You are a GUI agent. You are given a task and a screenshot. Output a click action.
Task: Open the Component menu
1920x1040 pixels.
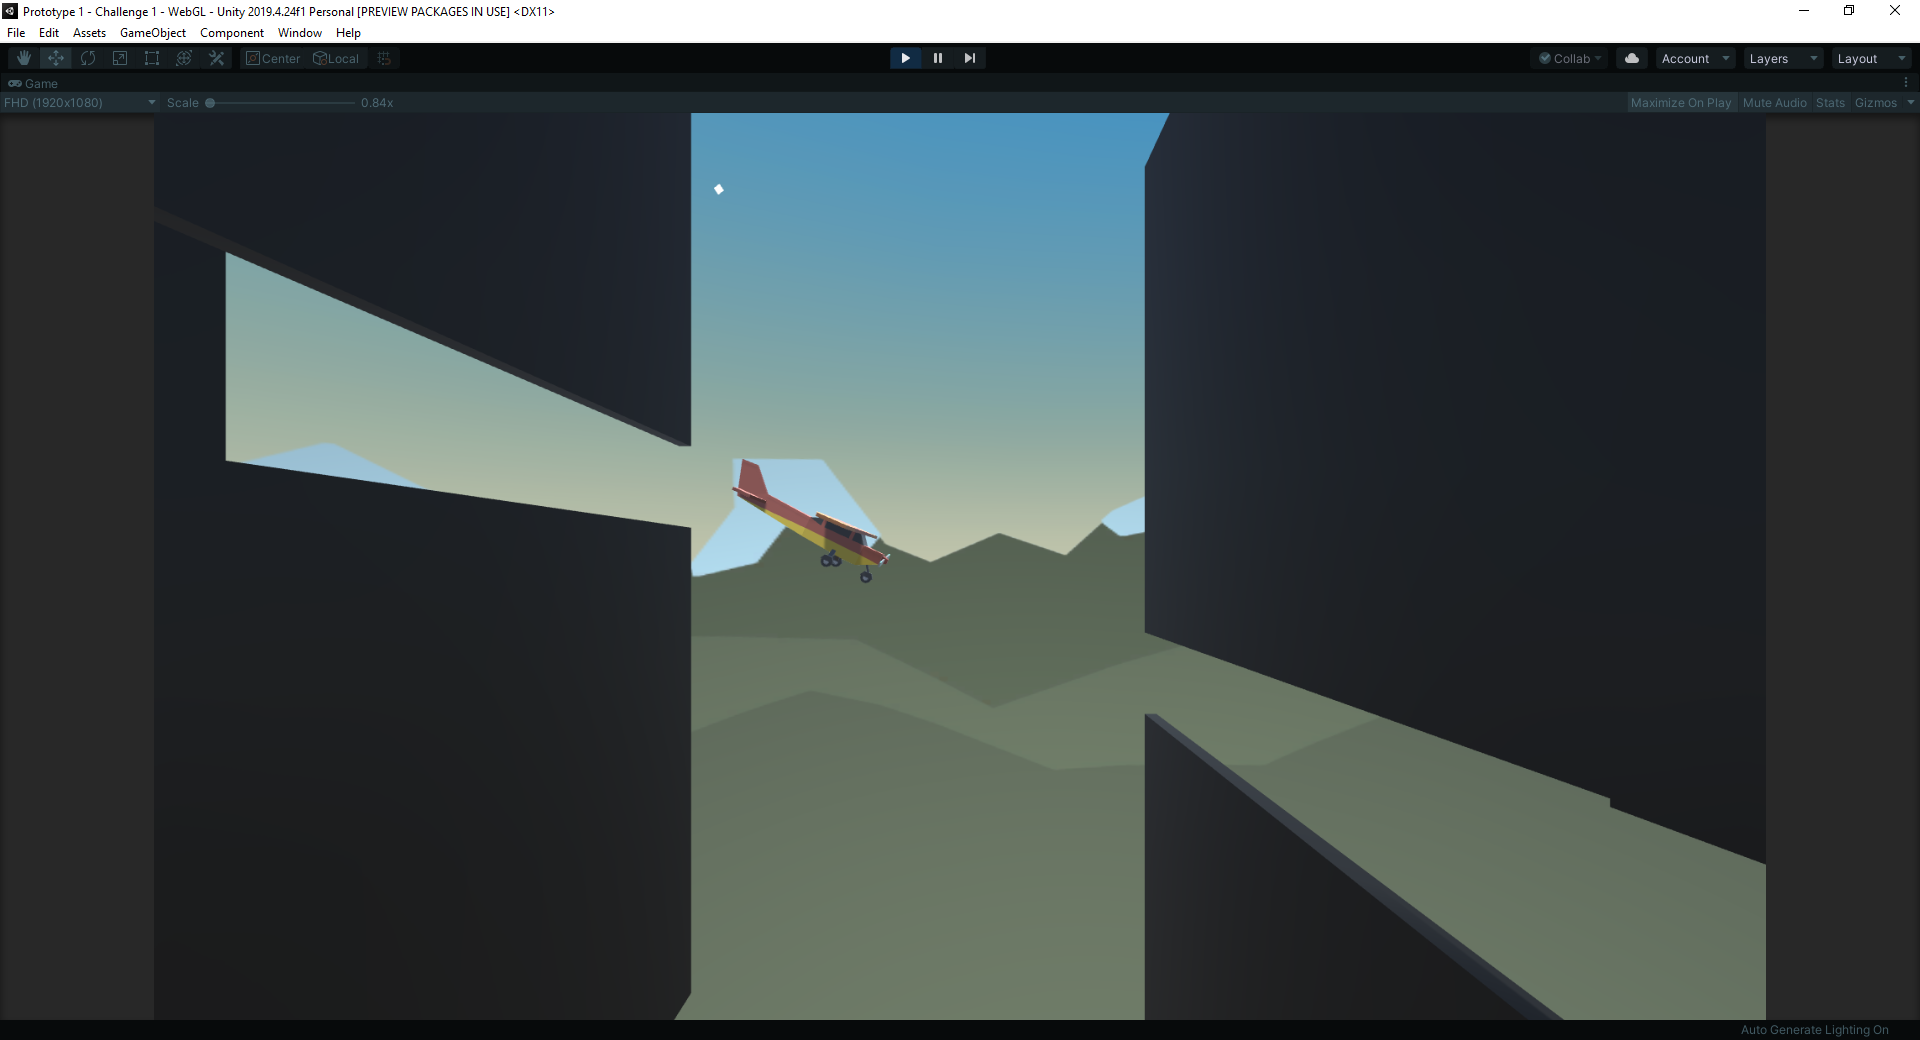(x=232, y=32)
